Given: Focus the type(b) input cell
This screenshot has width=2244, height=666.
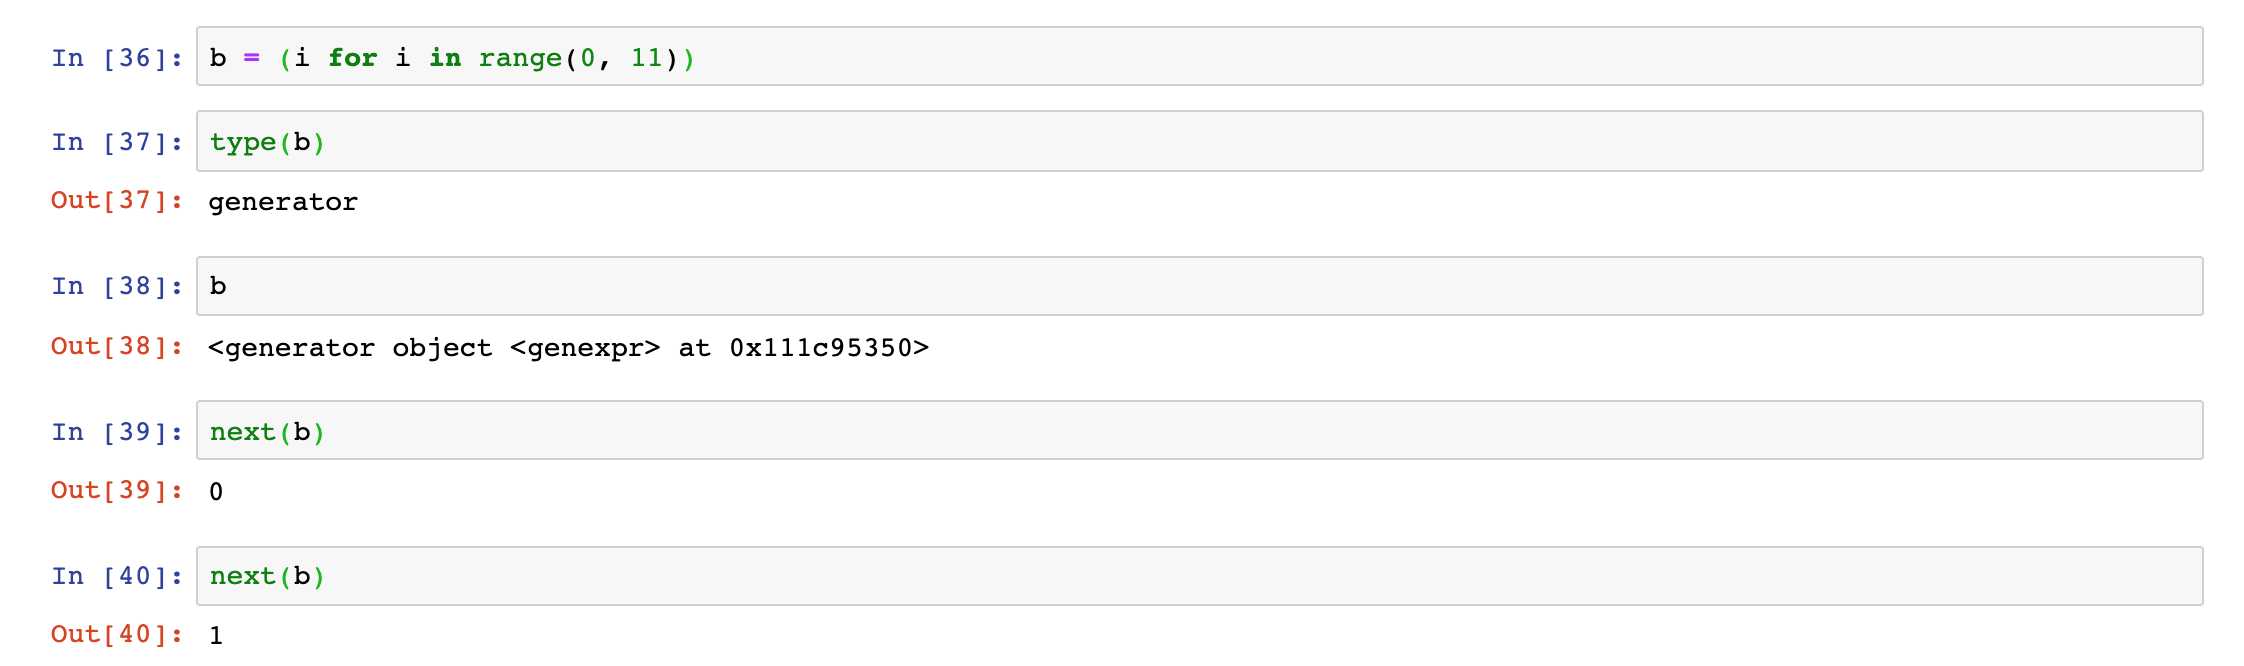Looking at the screenshot, I should coord(1199,141).
